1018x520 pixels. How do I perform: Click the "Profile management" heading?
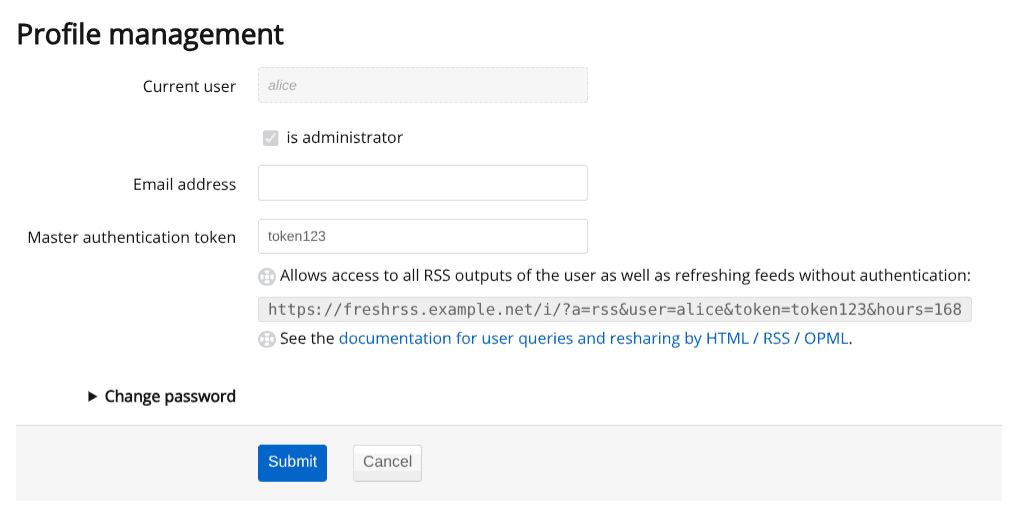click(x=151, y=35)
